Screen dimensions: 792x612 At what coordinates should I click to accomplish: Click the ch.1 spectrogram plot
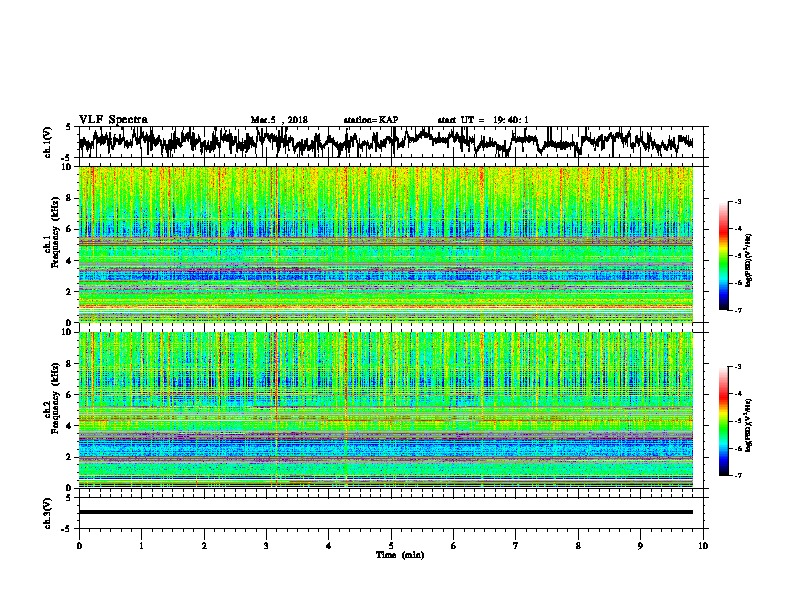point(386,244)
